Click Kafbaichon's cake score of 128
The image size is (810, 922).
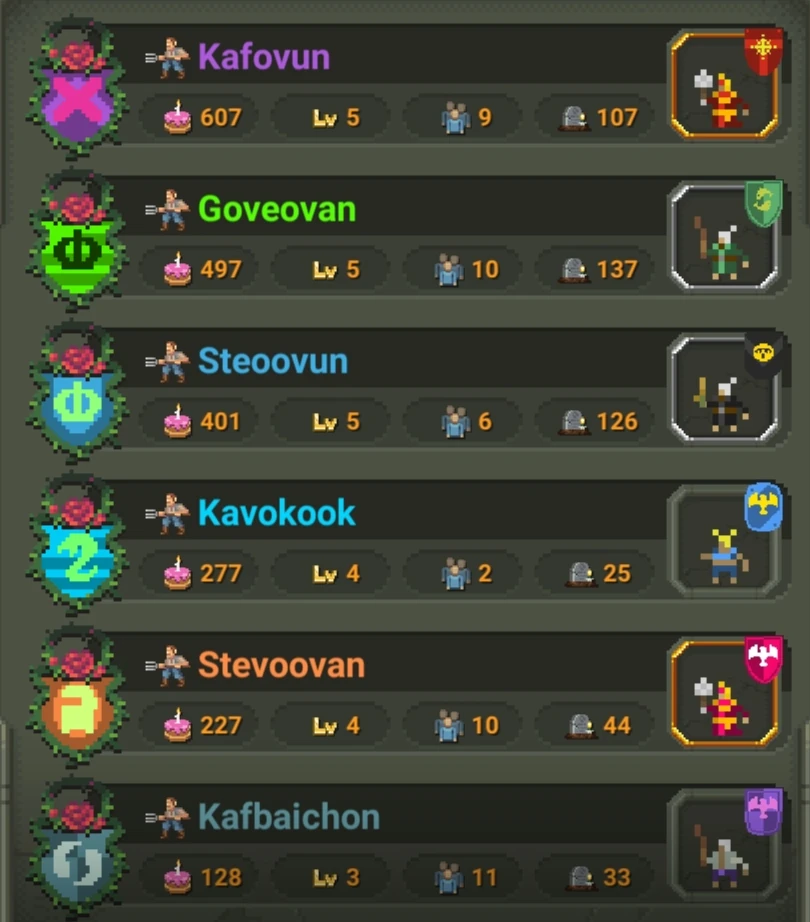(221, 877)
